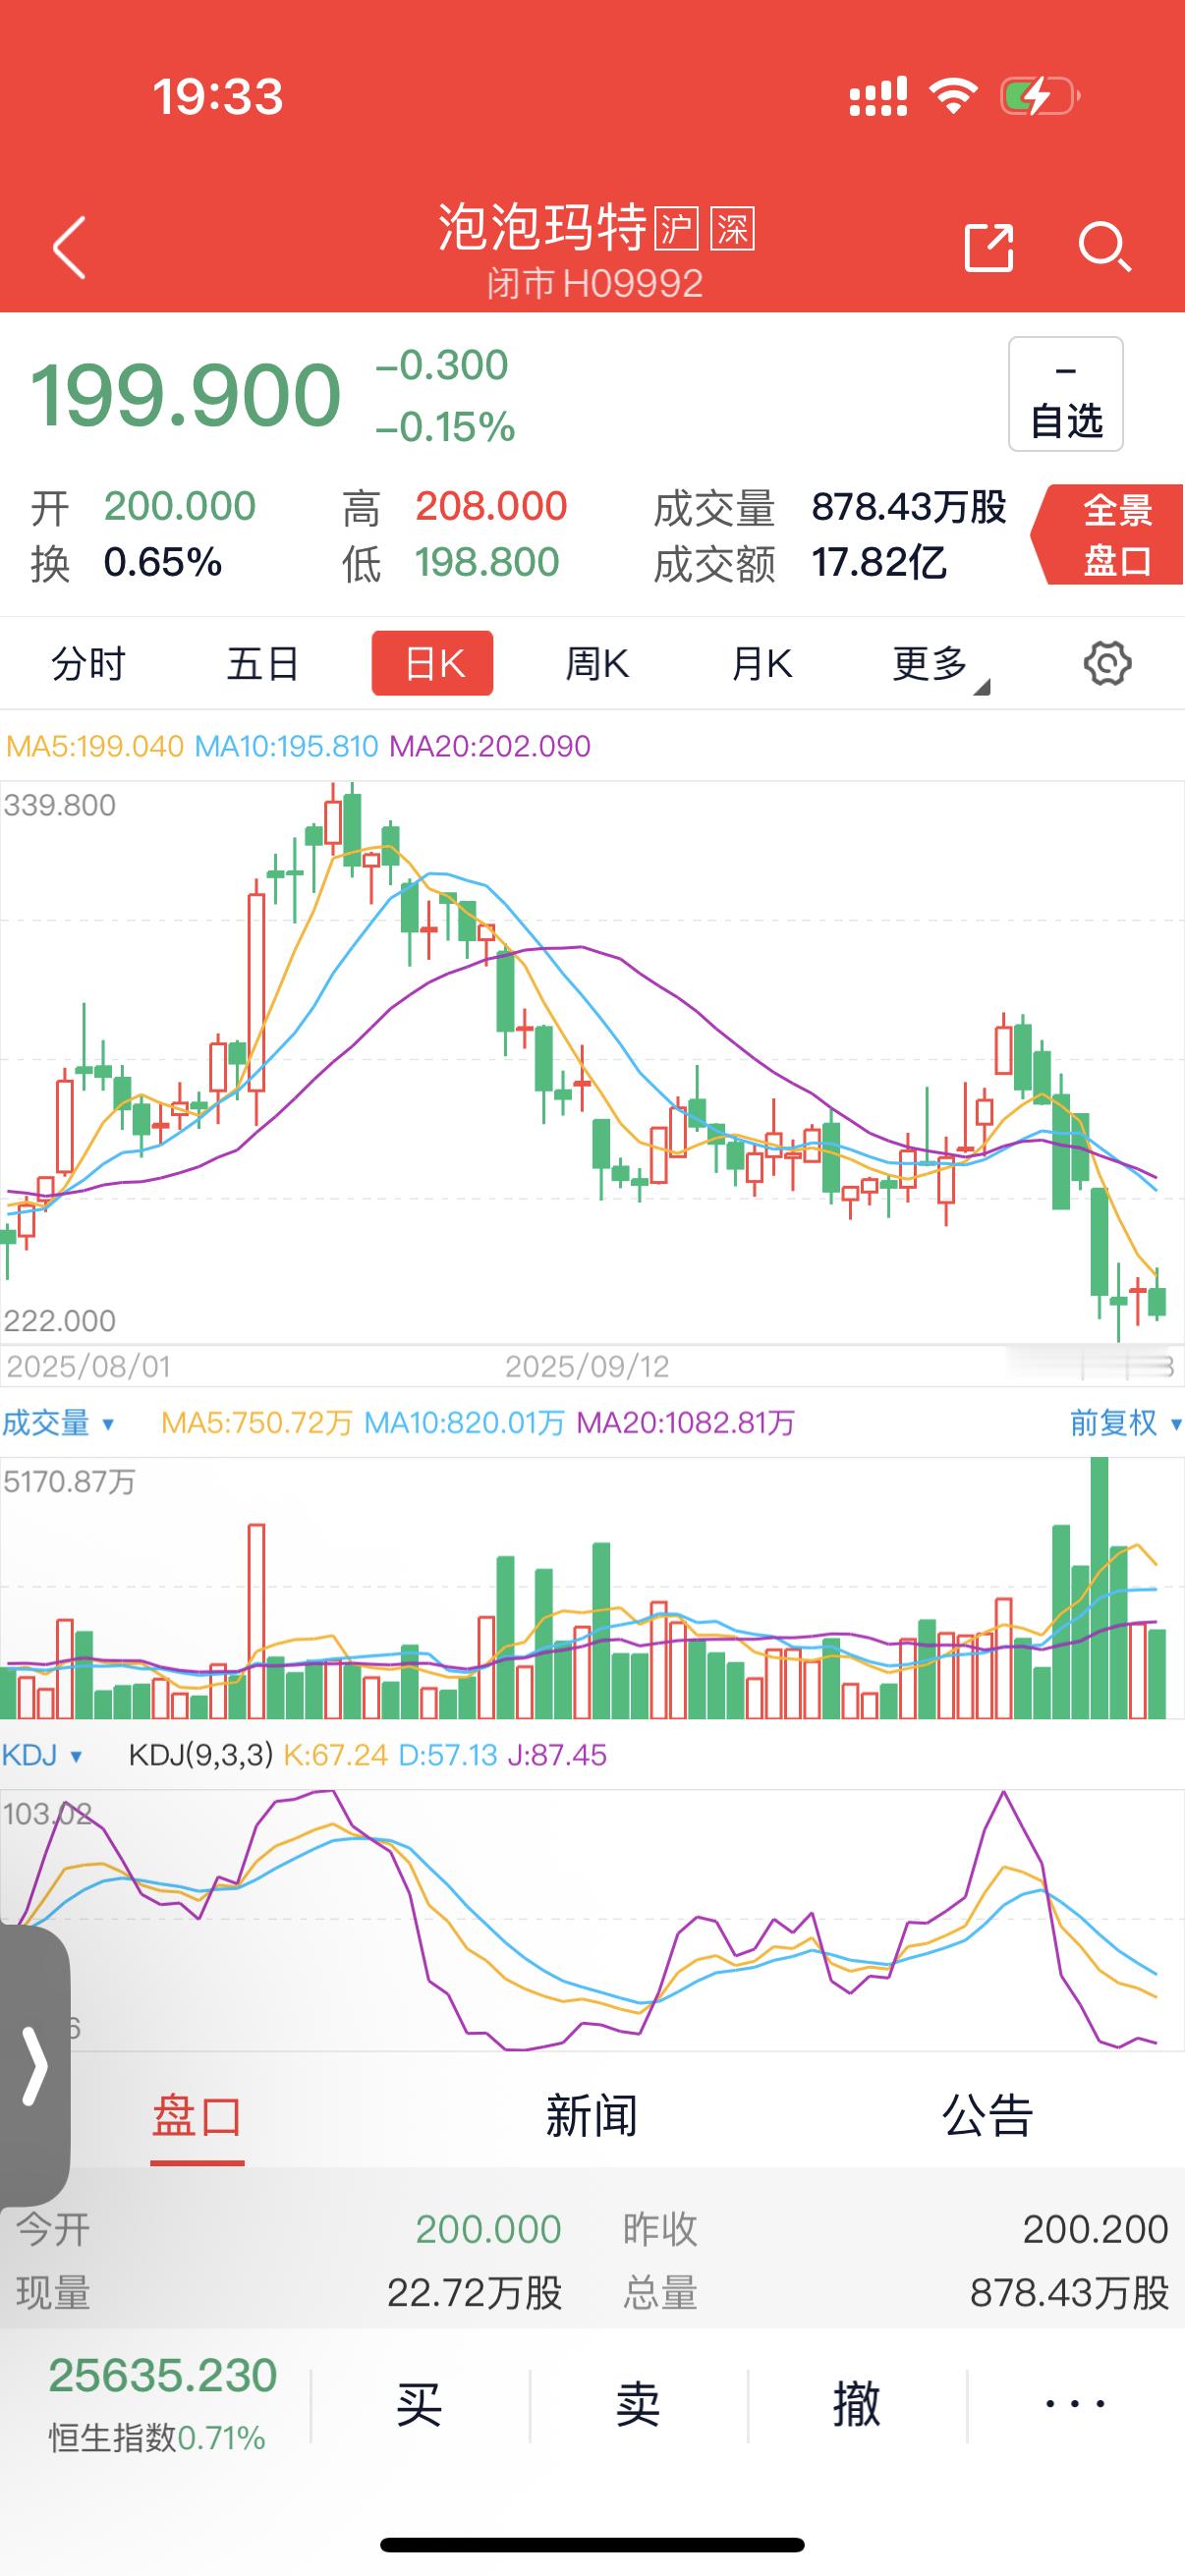Expand the side drawer arrow handle
Image resolution: width=1185 pixels, height=2576 pixels.
(x=35, y=2065)
